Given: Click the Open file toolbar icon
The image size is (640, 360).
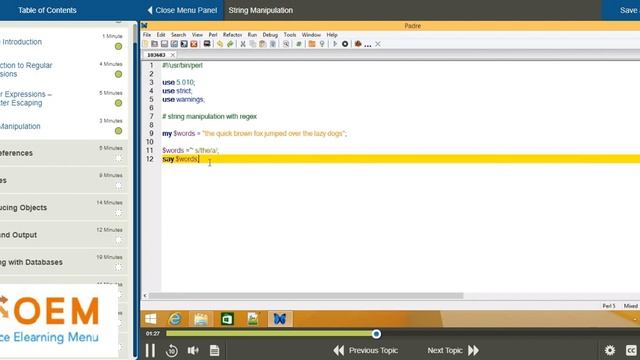Looking at the screenshot, I should 155,44.
